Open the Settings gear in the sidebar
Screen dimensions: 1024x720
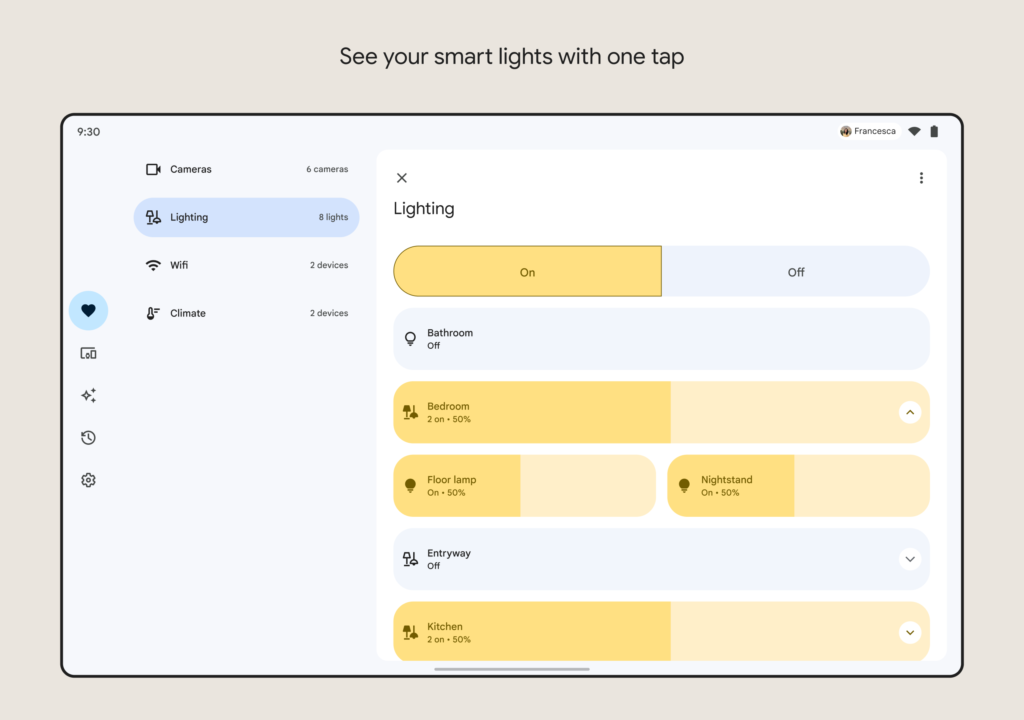pyautogui.click(x=88, y=480)
